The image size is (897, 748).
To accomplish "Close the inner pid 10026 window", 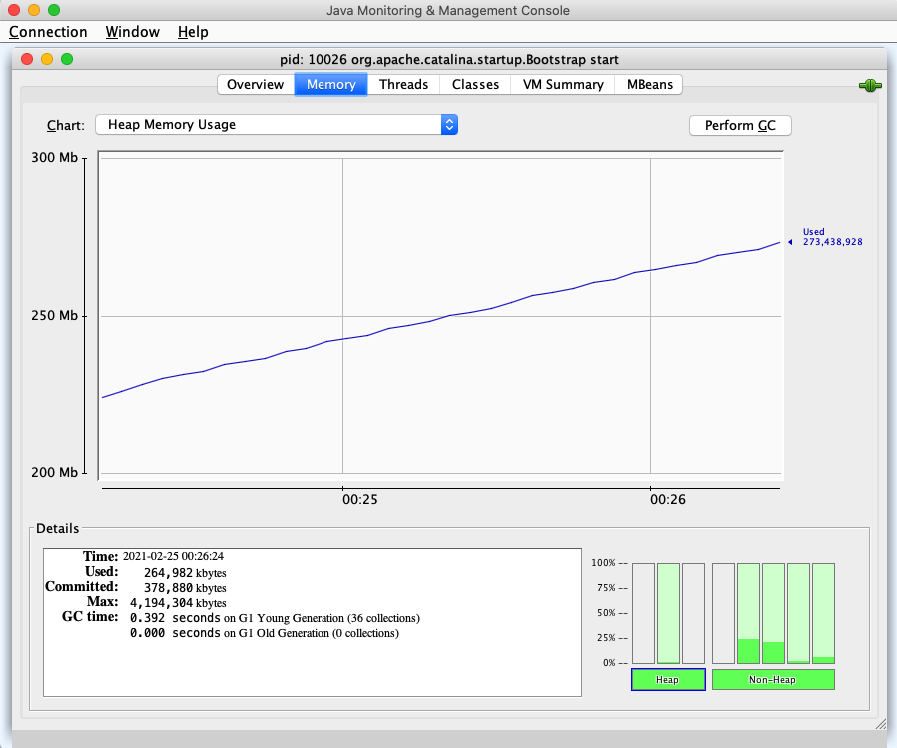I will (x=27, y=60).
